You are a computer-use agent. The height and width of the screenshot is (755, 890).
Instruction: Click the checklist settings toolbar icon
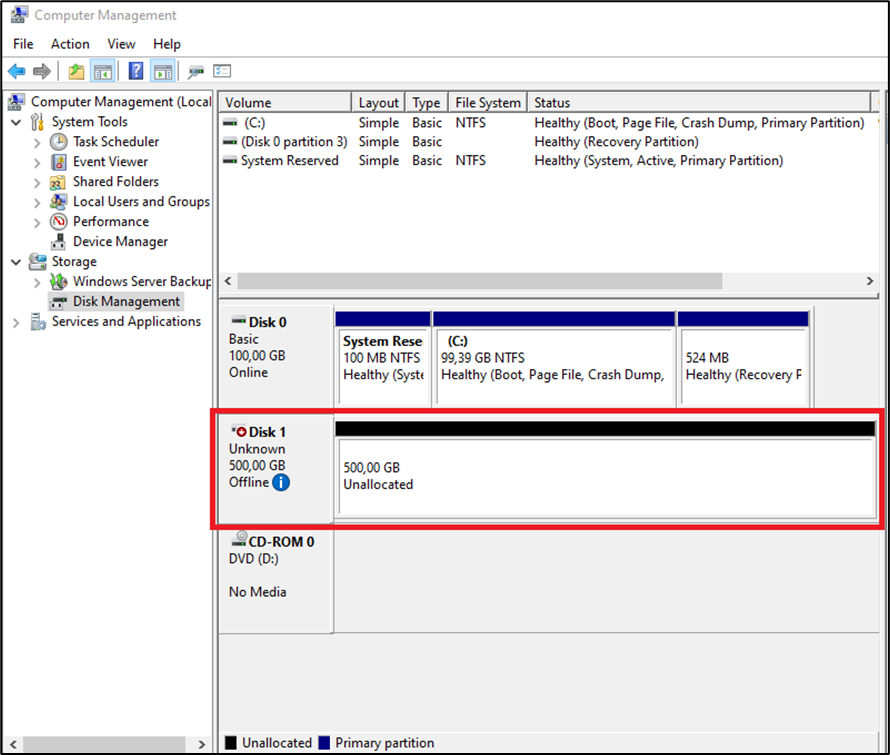pyautogui.click(x=222, y=71)
